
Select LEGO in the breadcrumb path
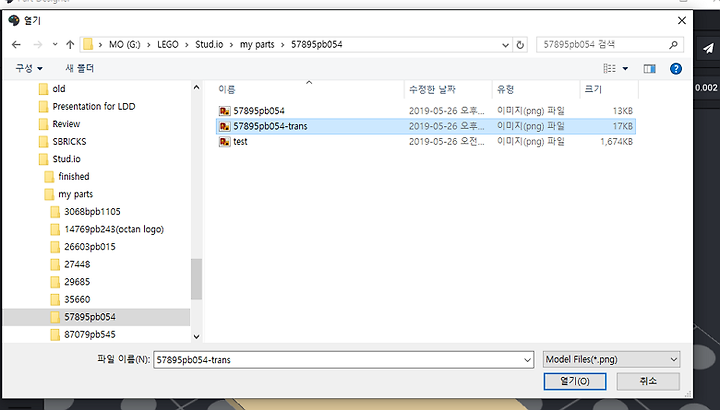[168, 45]
